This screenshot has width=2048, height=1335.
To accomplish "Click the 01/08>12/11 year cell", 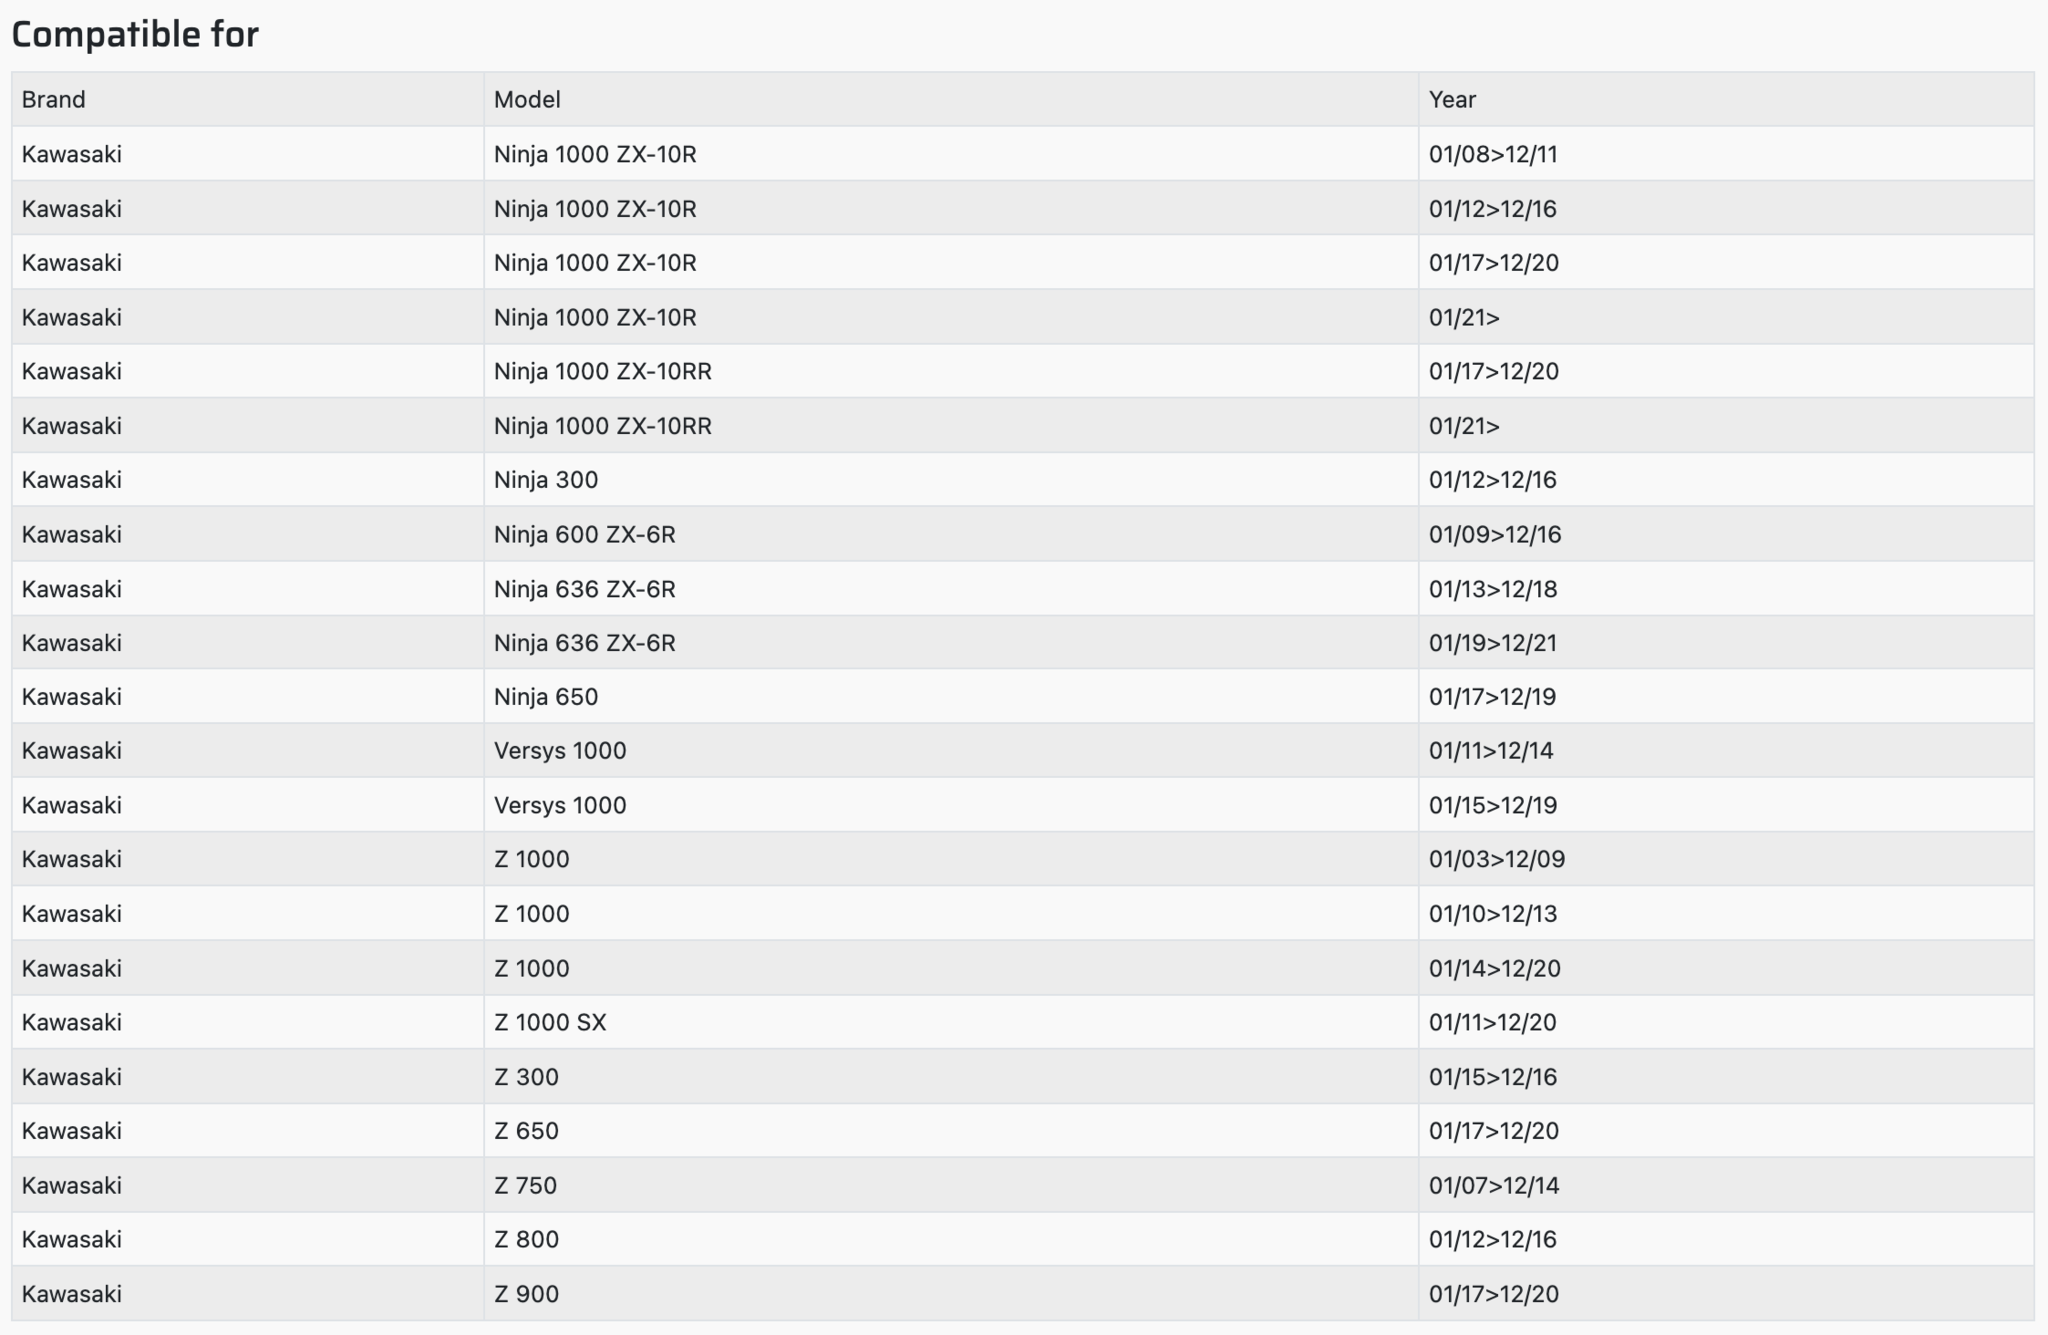I will (x=1493, y=154).
